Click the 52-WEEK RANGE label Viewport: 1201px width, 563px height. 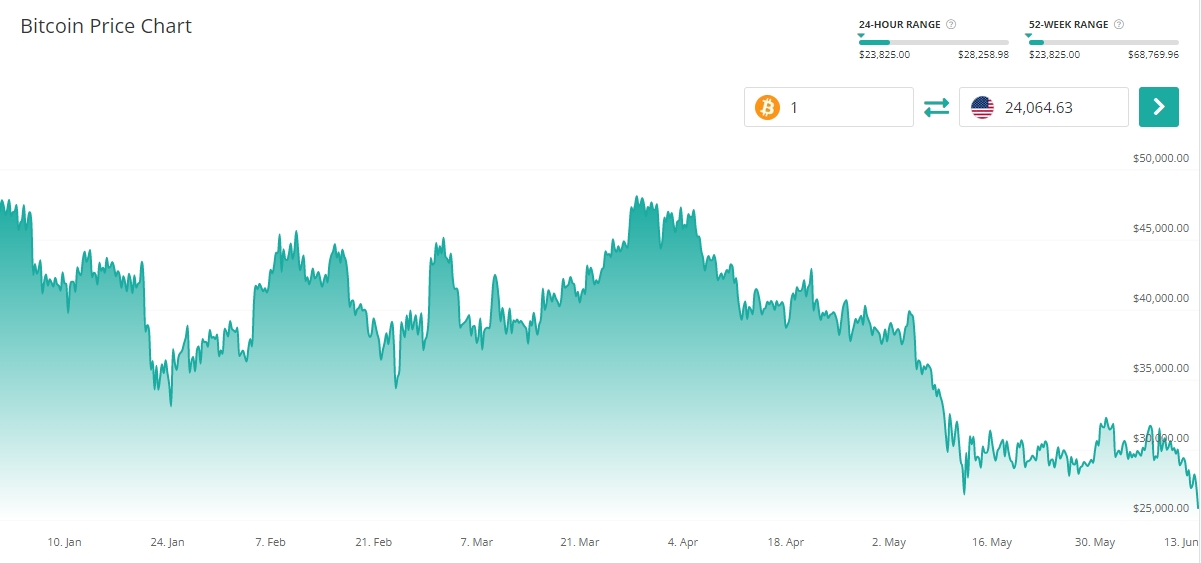[x=1068, y=24]
